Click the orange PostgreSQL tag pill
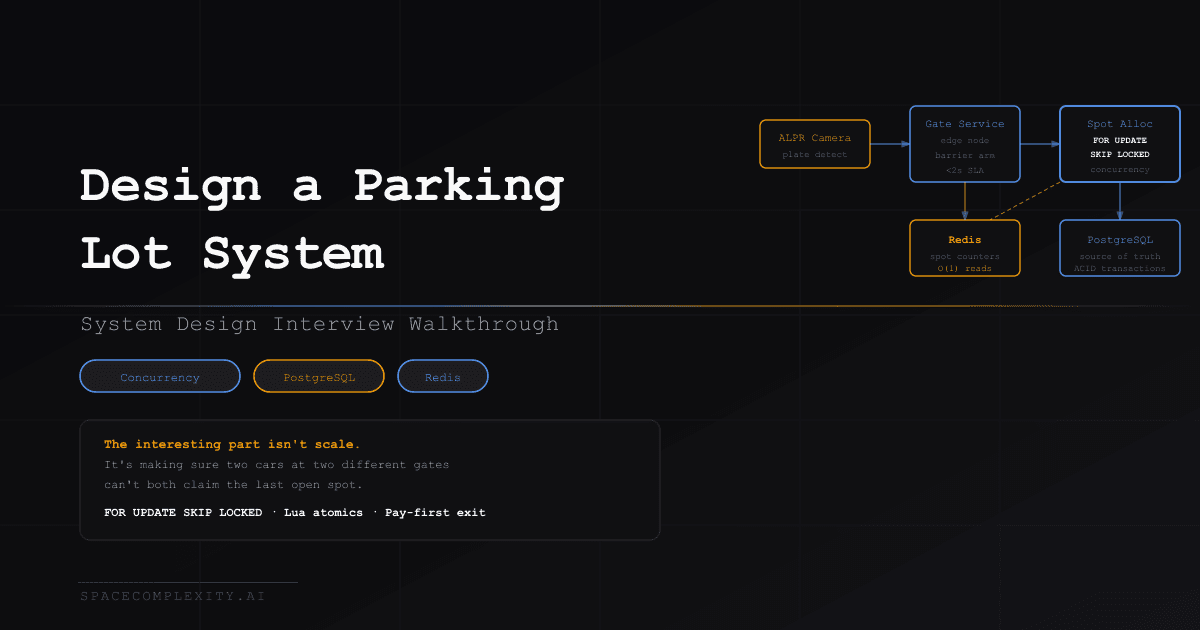 click(319, 377)
